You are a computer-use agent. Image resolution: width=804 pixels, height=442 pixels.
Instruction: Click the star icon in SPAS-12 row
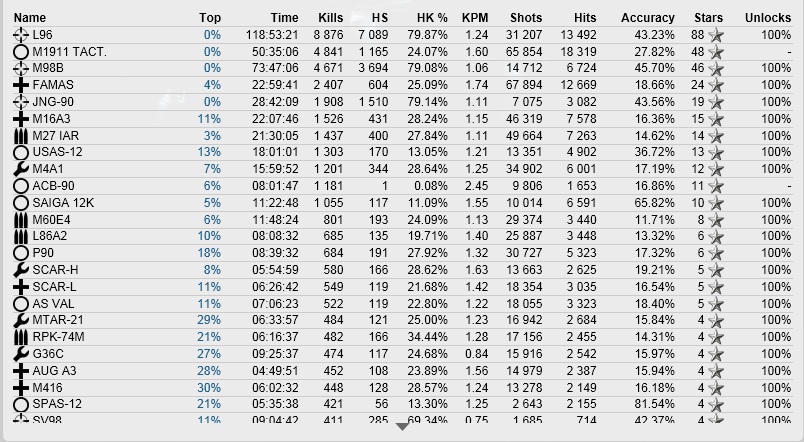coord(716,405)
